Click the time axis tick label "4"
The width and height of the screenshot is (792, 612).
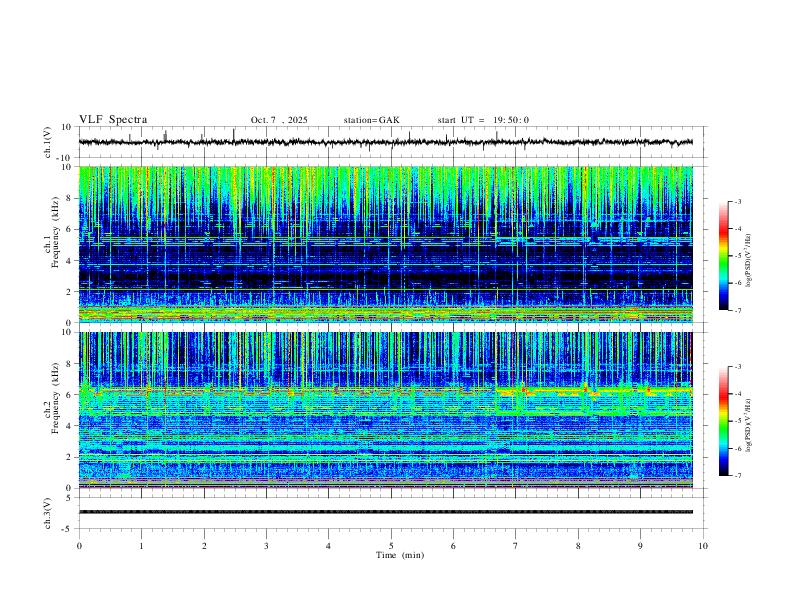329,546
